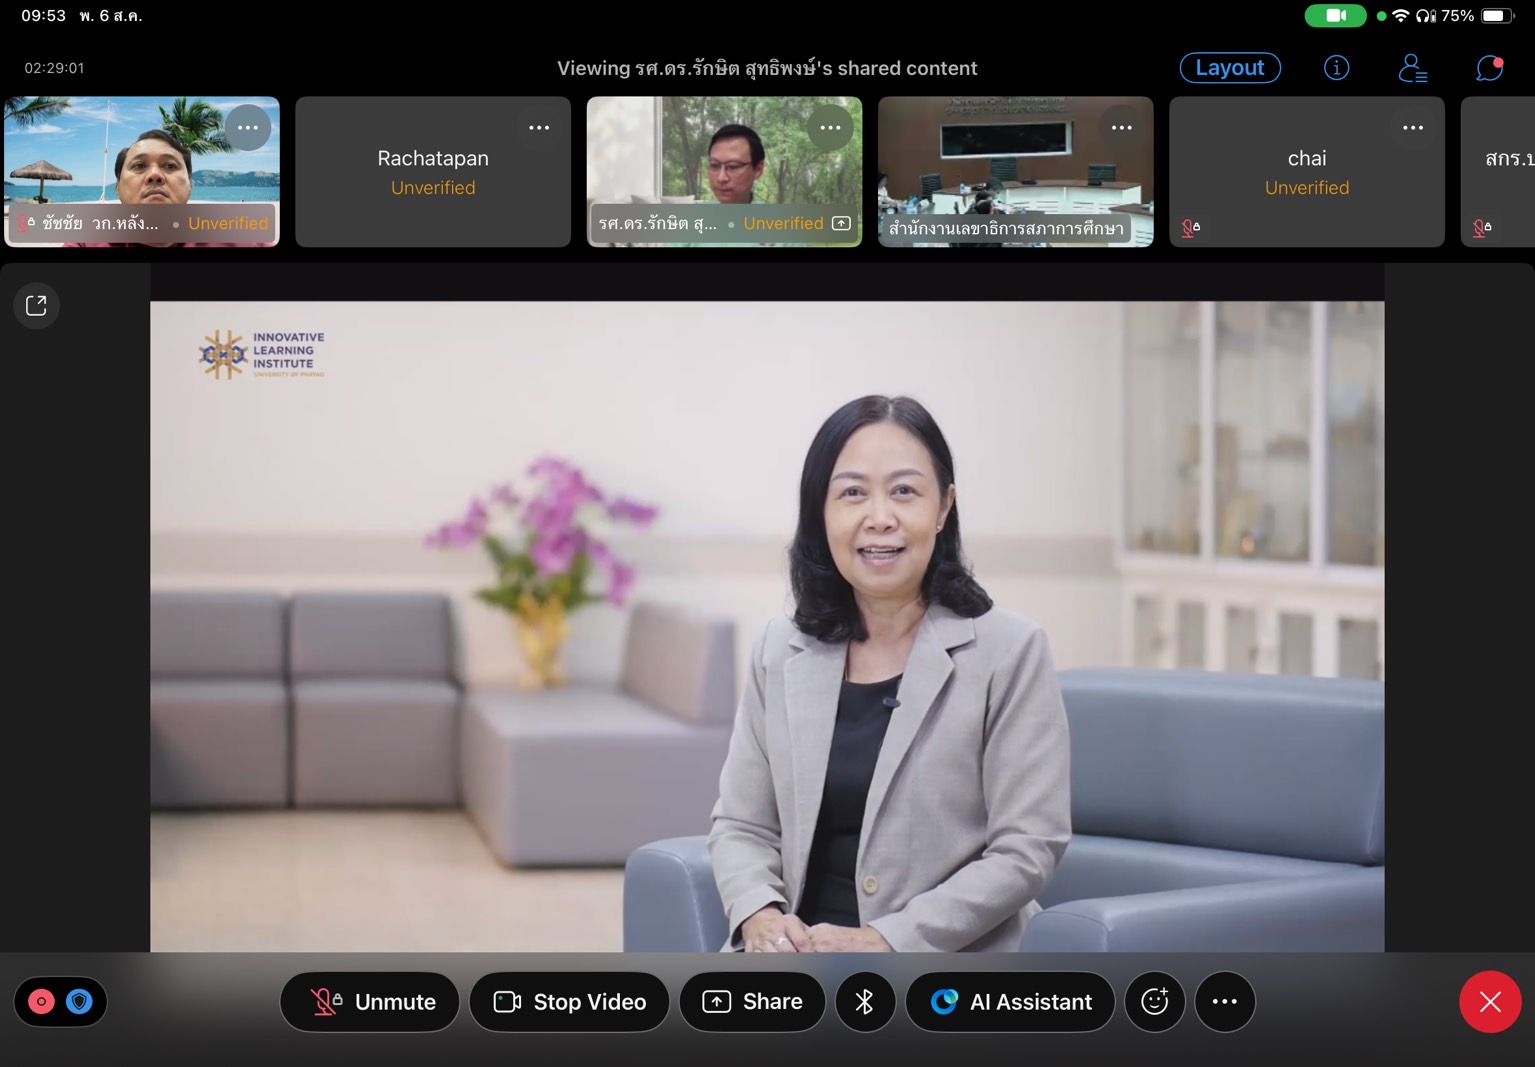
Task: Tap the headphones status icon
Action: [1425, 16]
